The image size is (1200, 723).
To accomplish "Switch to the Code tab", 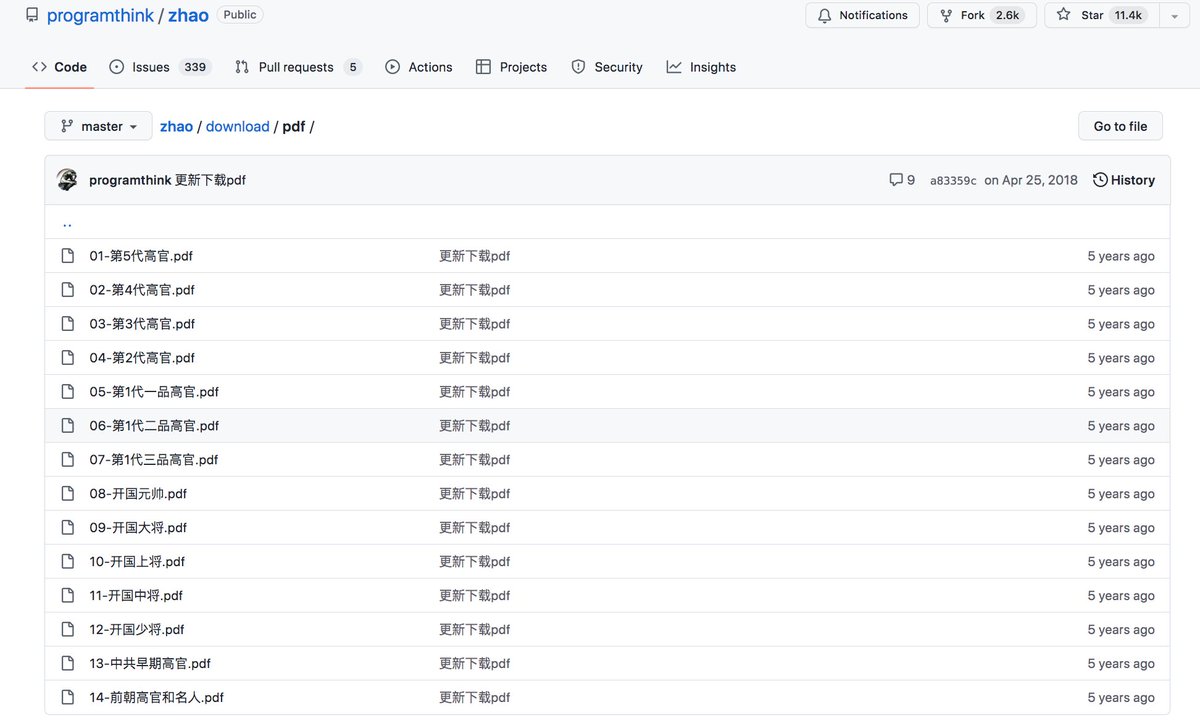I will tap(59, 67).
